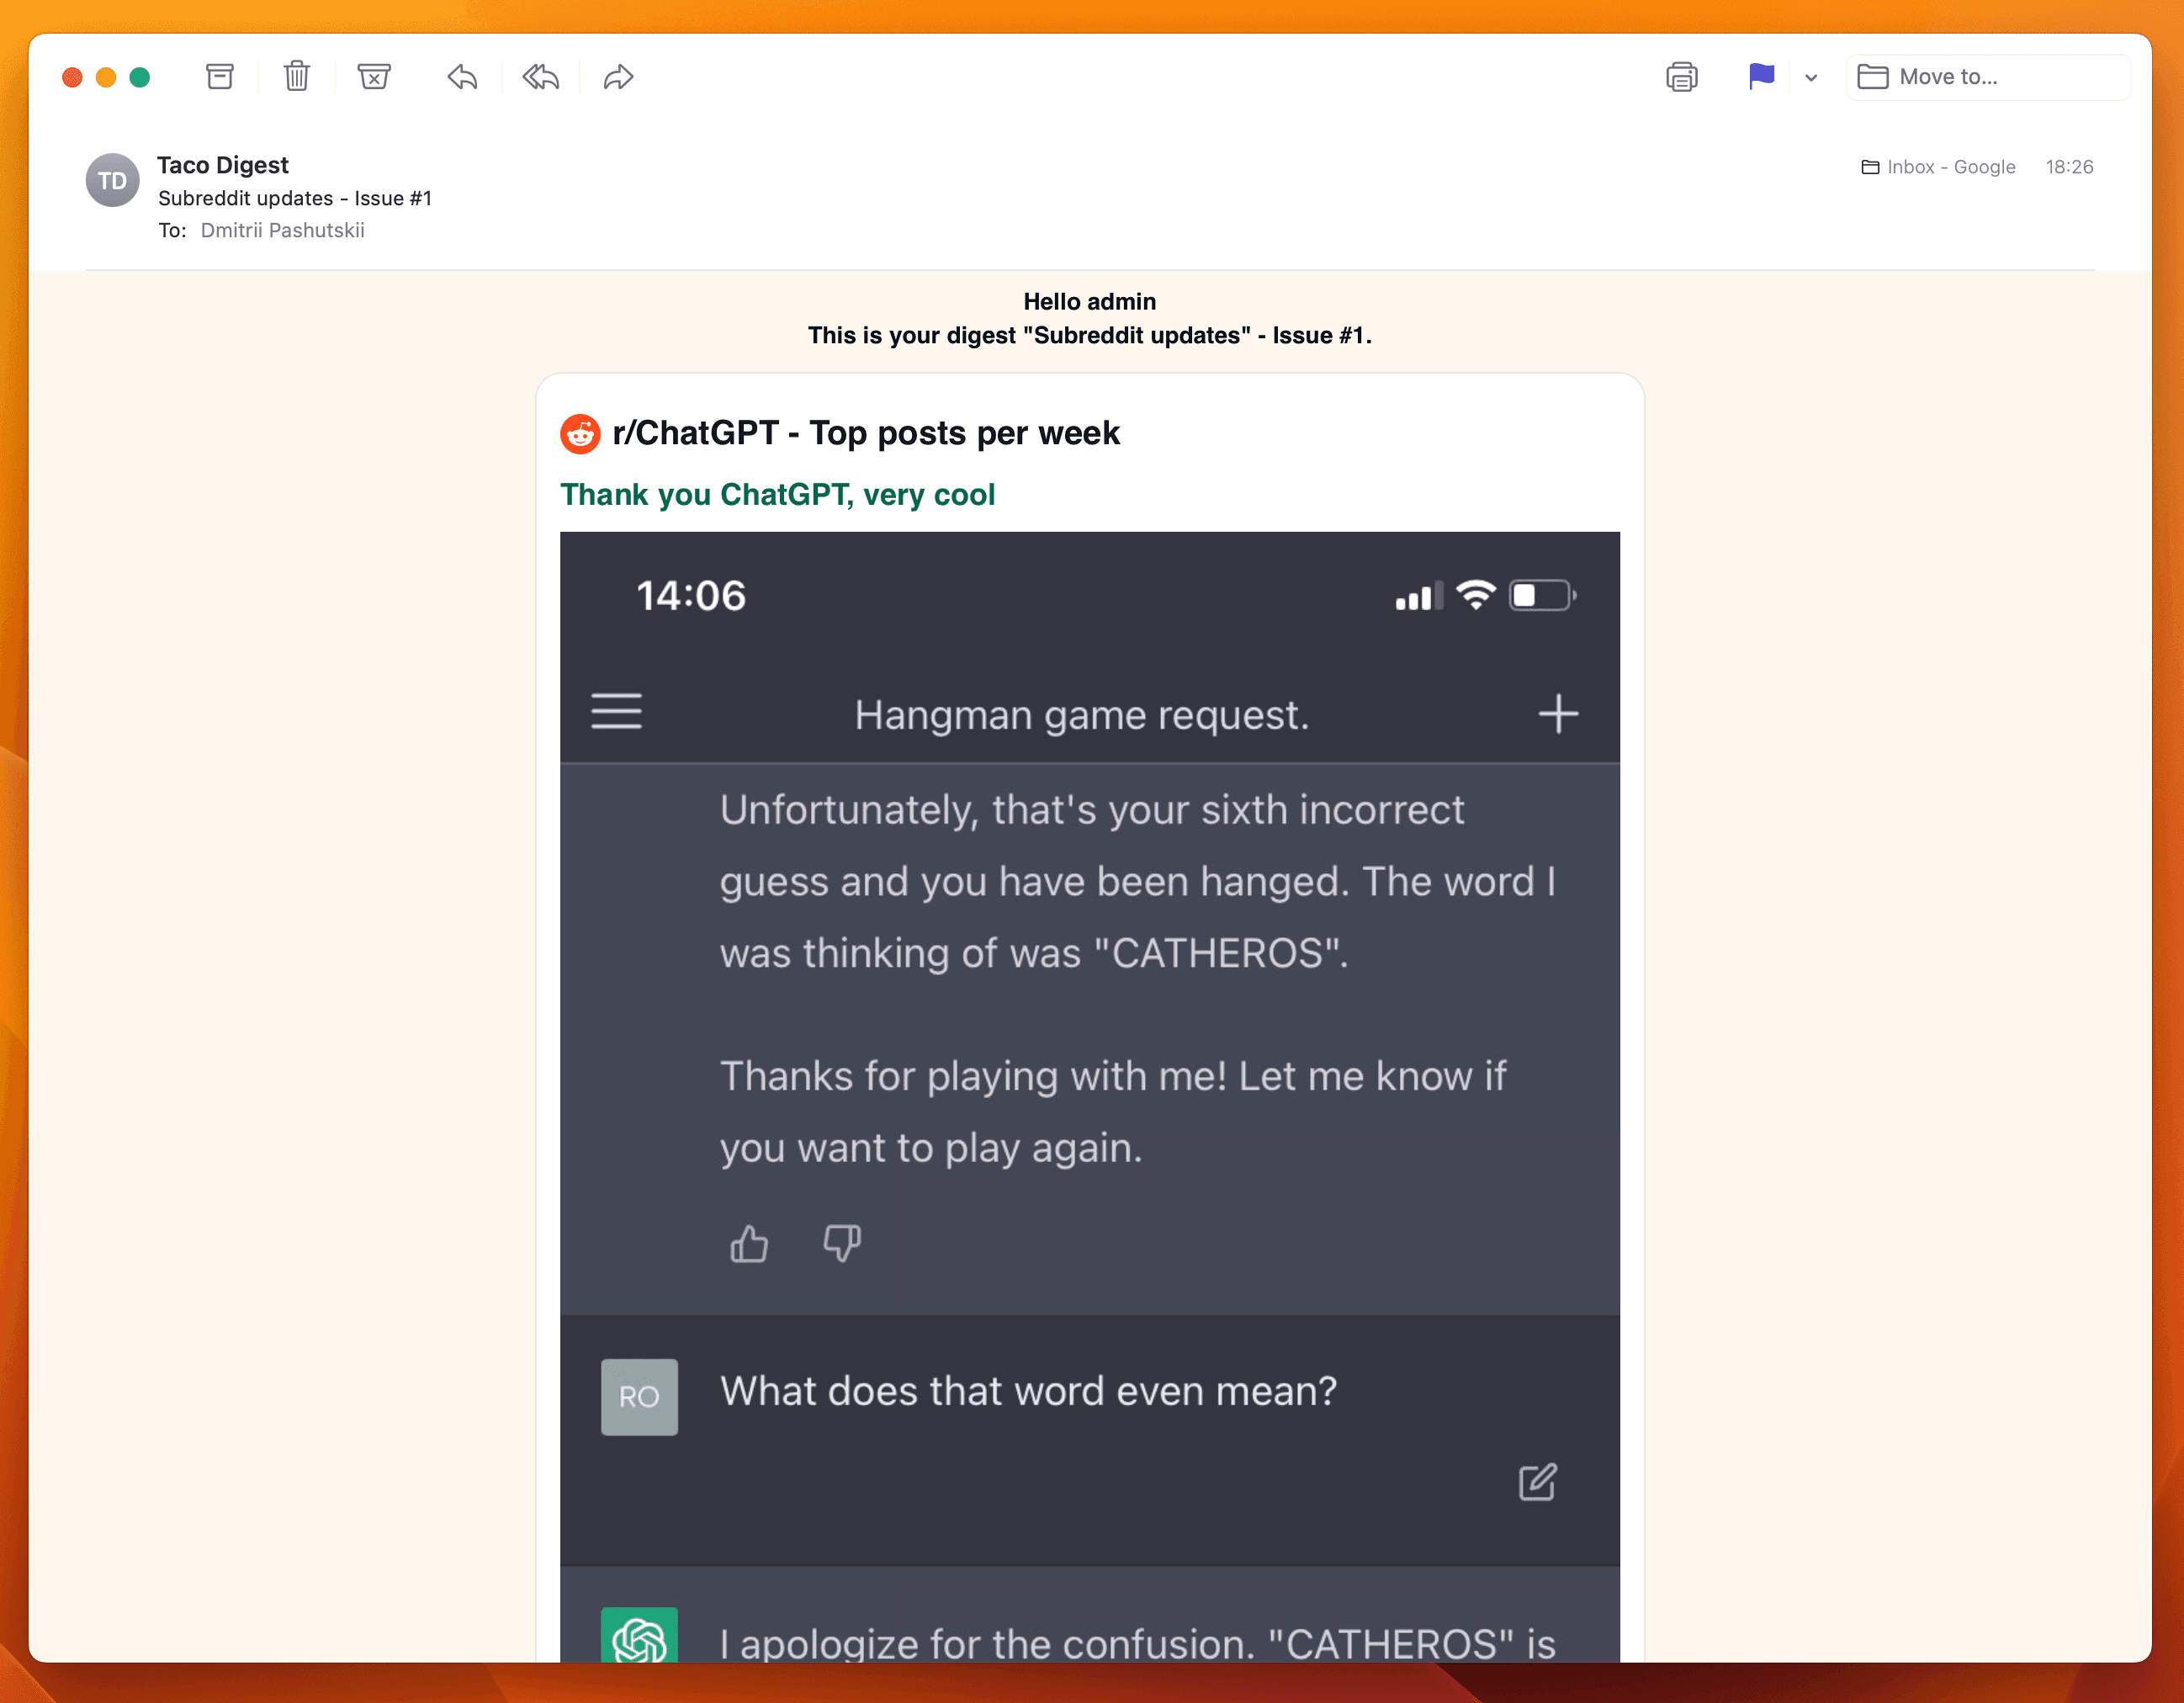Click the Hangman game request. title
Screen dimensions: 2184x1703
point(1082,715)
